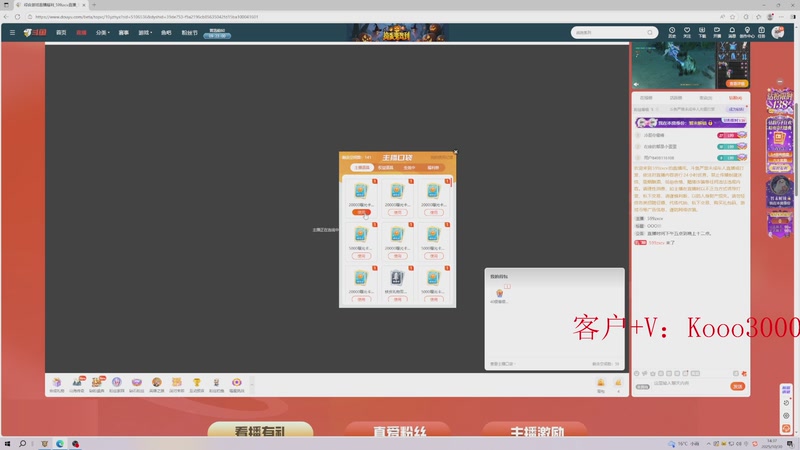Click the grey microphone card icon
Viewport: 800px width, 450px height.
[397, 278]
